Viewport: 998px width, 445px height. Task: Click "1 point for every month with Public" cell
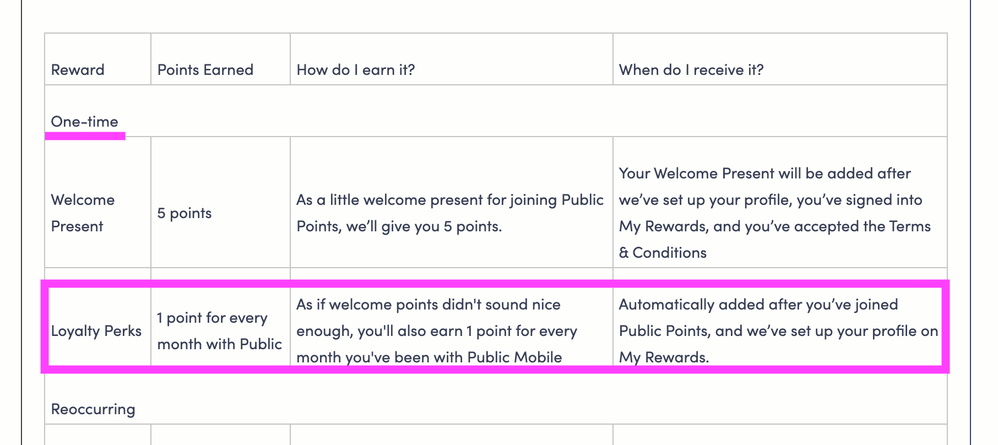(219, 330)
